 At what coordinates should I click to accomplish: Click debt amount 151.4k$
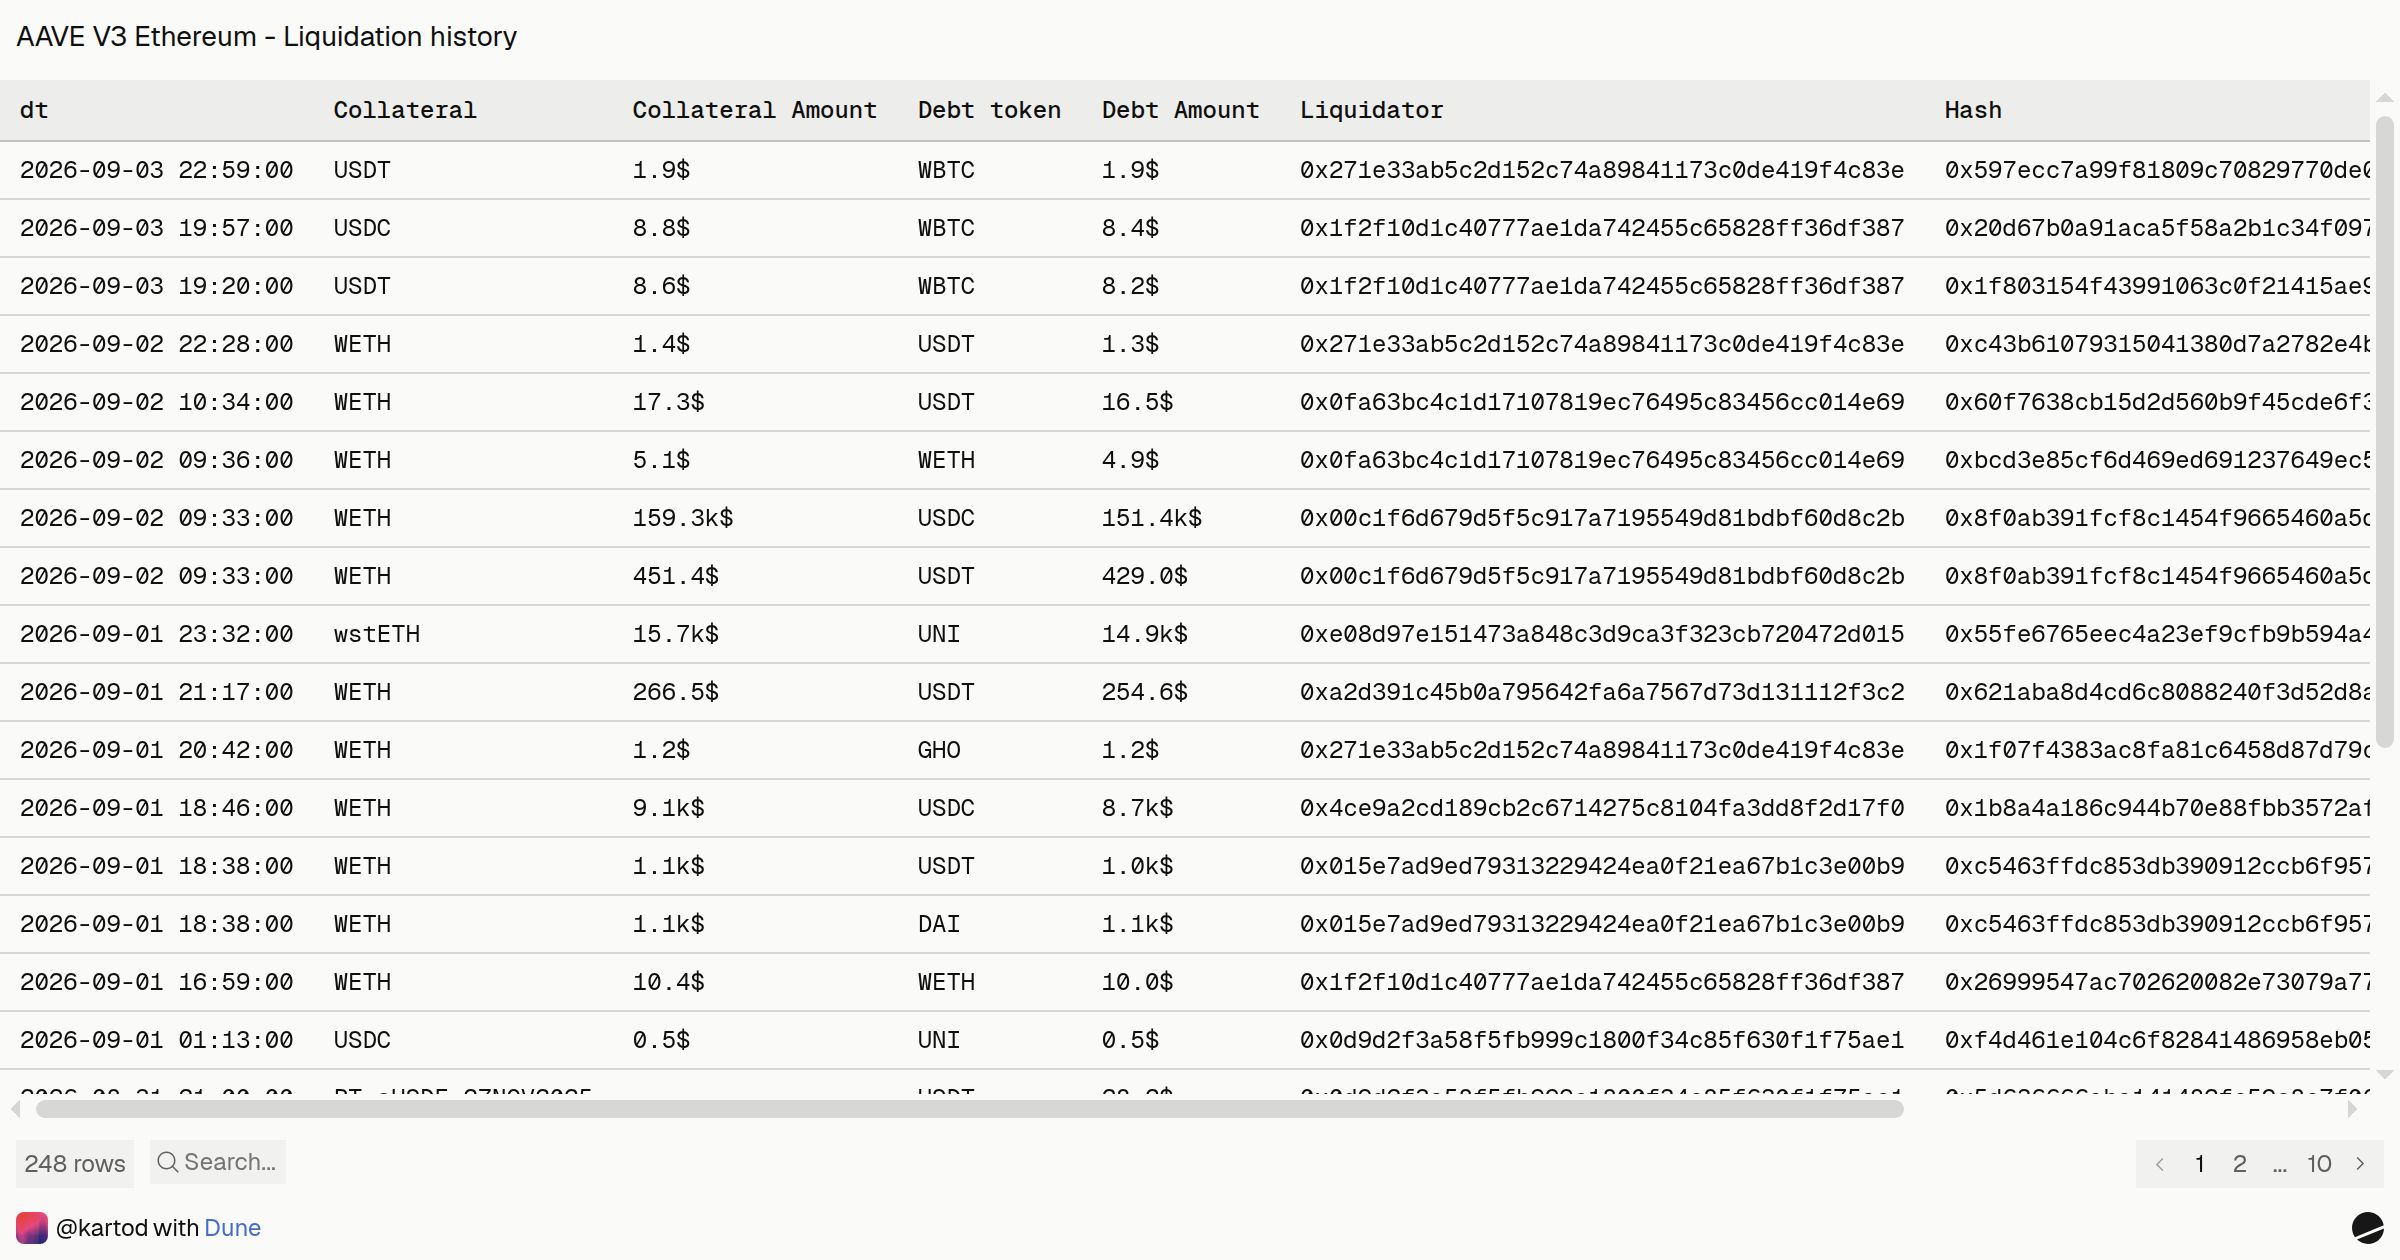1152,518
